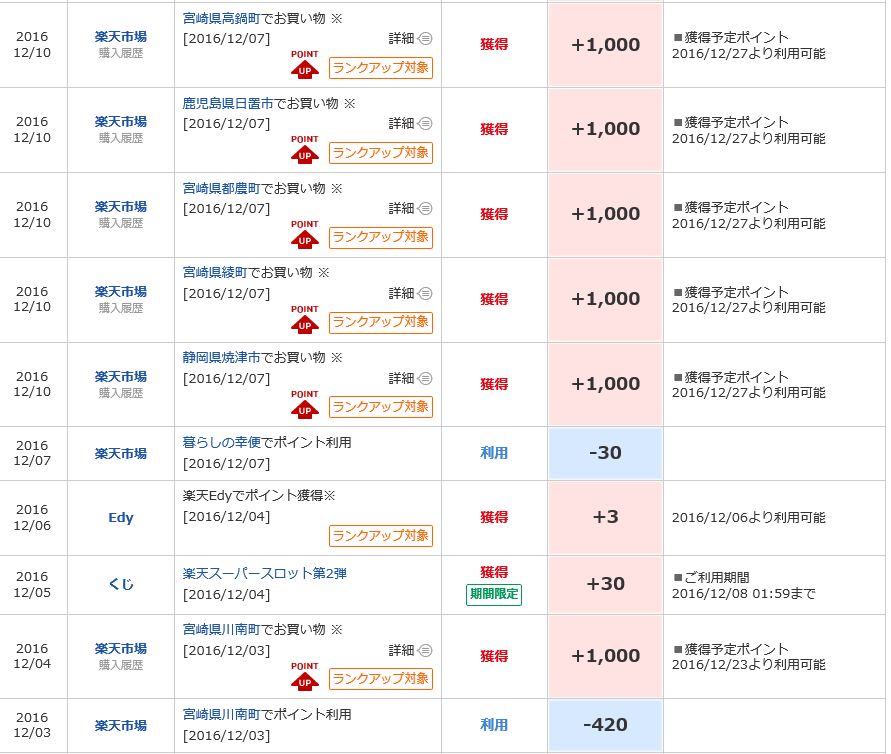The width and height of the screenshot is (891, 754).
Task: Open the くじ service link
Action: 120,585
